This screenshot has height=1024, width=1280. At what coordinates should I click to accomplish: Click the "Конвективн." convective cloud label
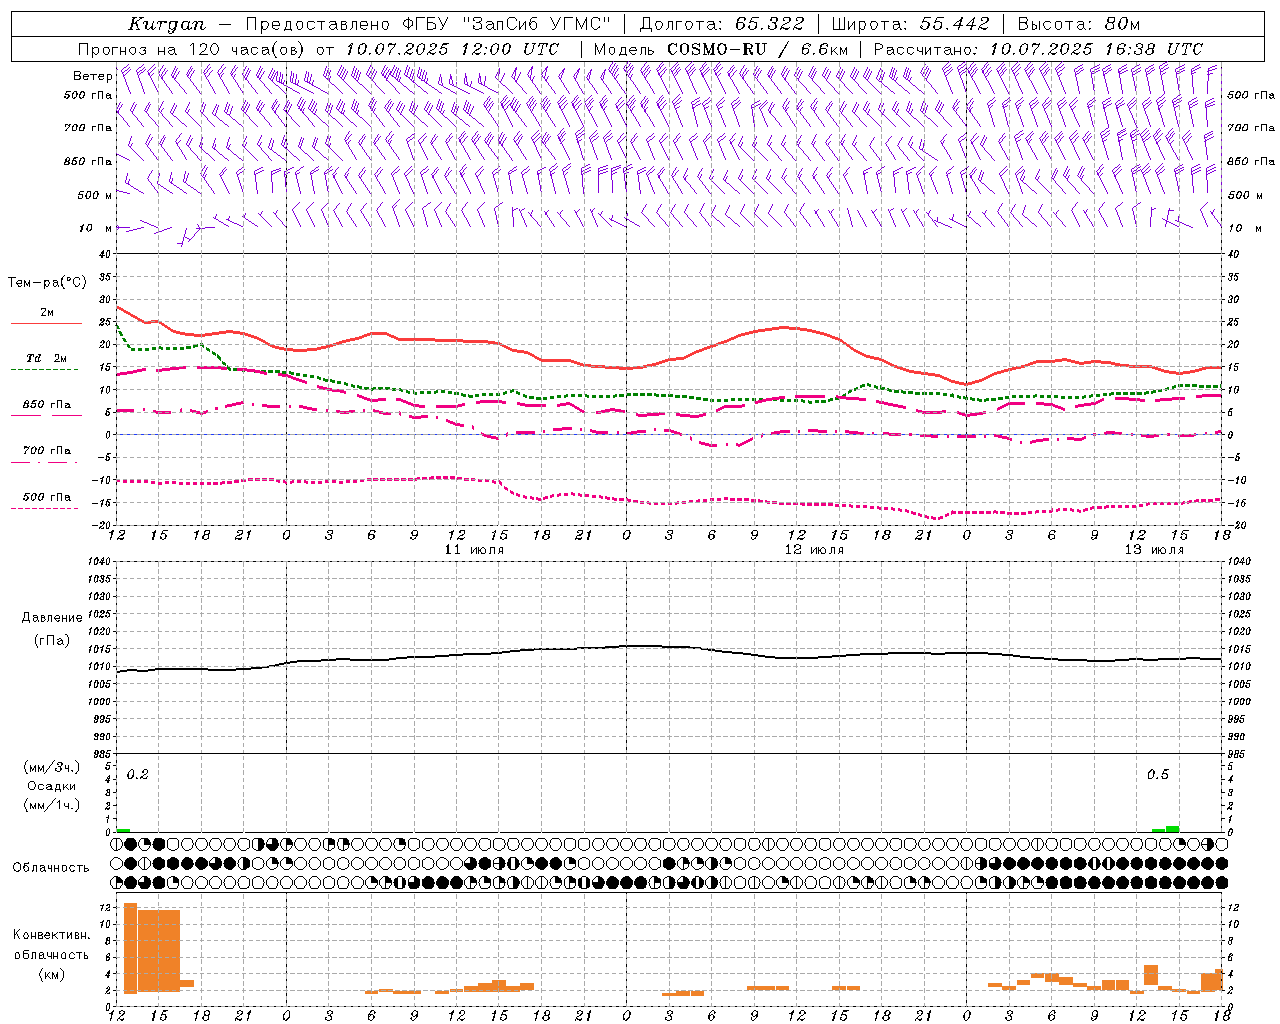(x=52, y=935)
